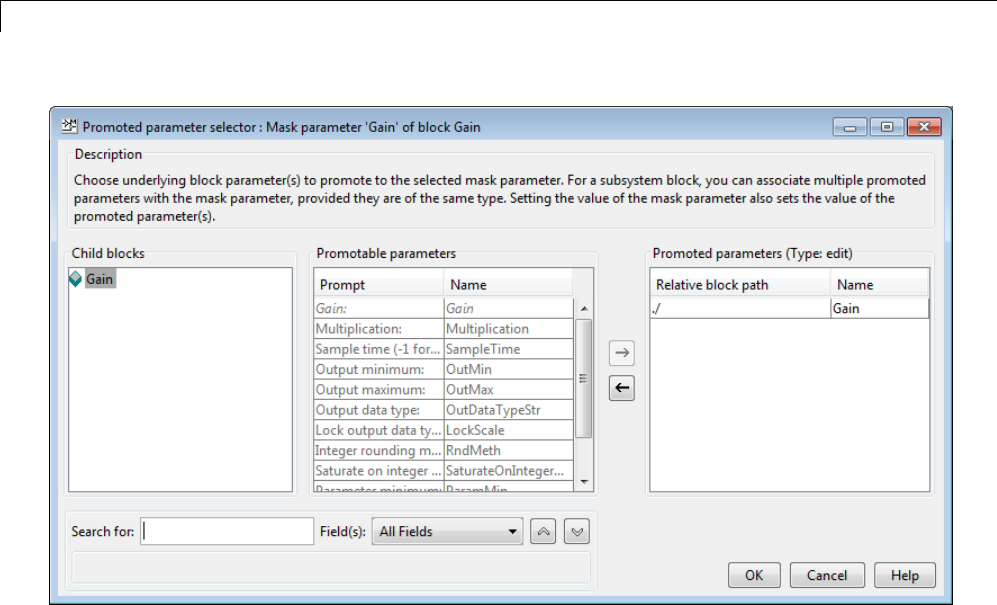Screen dimensions: 997x605
Task: Click the Relative block path column header
Action: pyautogui.click(x=739, y=285)
